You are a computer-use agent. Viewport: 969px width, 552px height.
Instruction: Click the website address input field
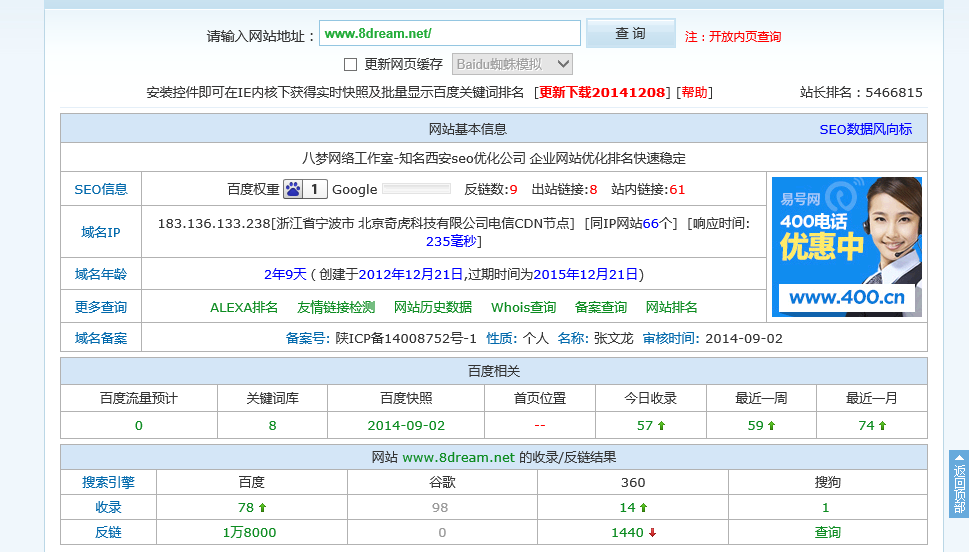click(449, 33)
